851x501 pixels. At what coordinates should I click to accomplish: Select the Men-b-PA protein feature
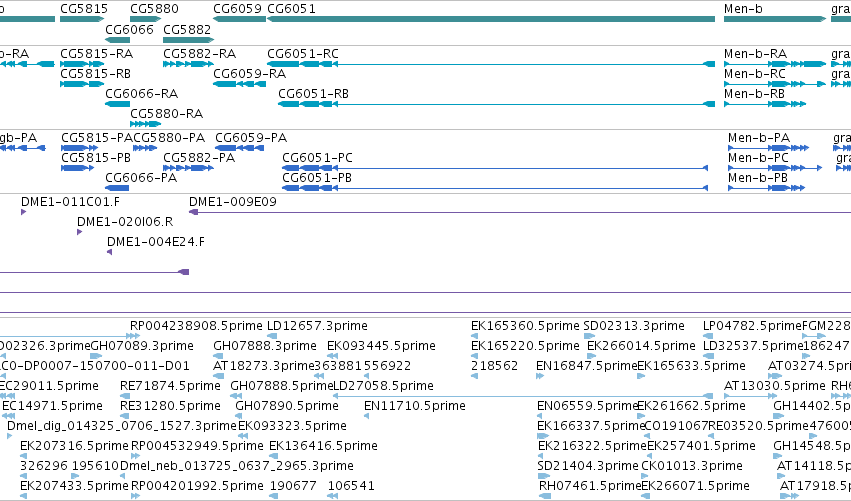(769, 148)
